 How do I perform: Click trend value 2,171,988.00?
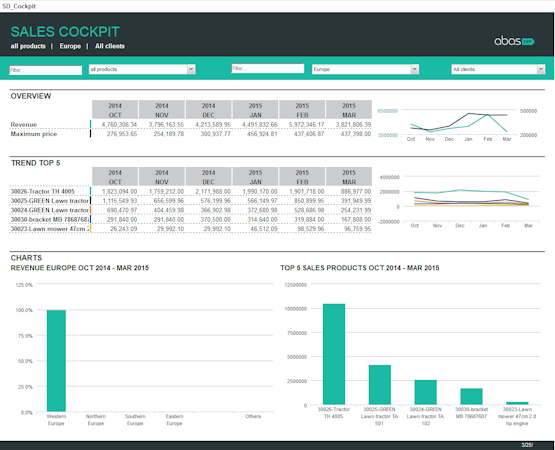(213, 192)
